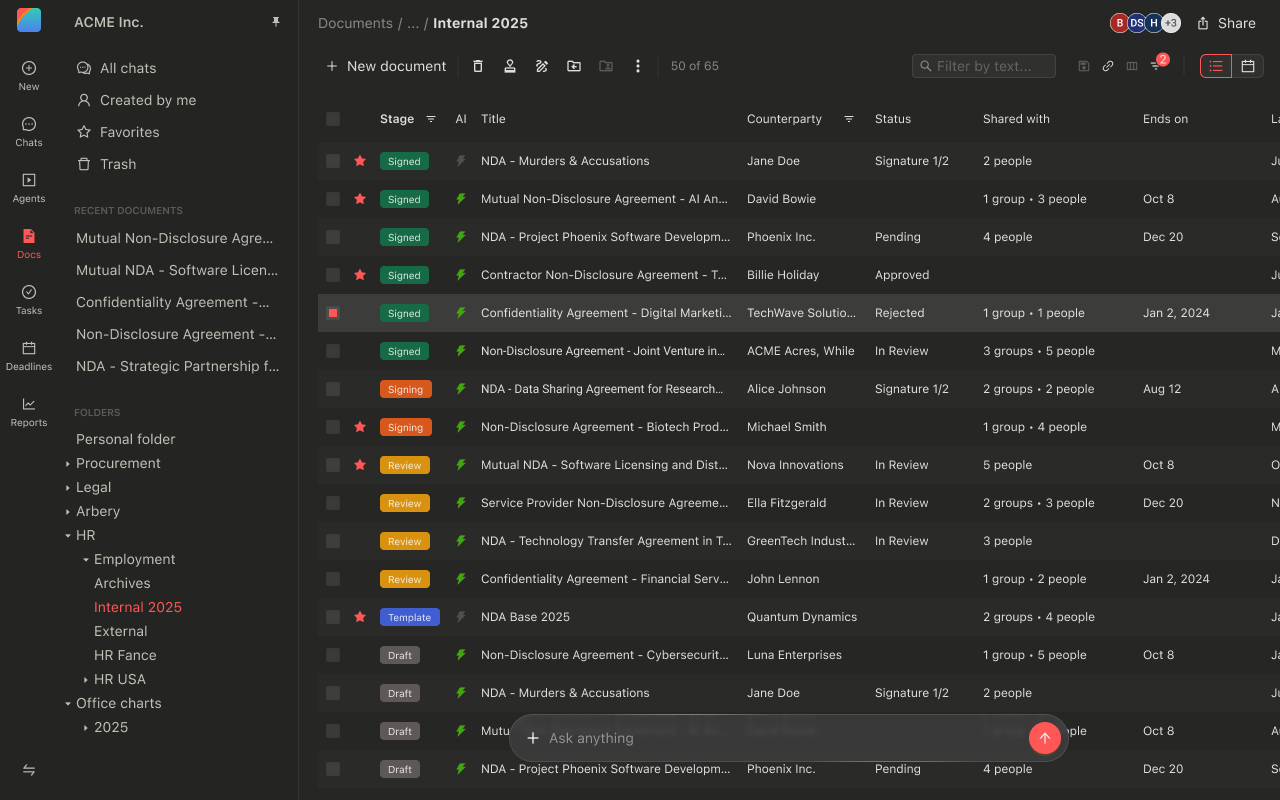Select the External folder
The height and width of the screenshot is (800, 1280).
121,631
